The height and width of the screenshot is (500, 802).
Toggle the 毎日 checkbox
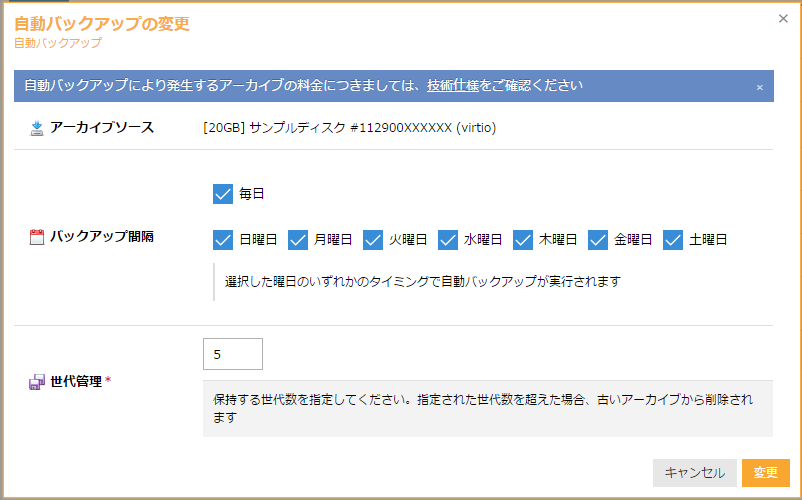click(223, 194)
